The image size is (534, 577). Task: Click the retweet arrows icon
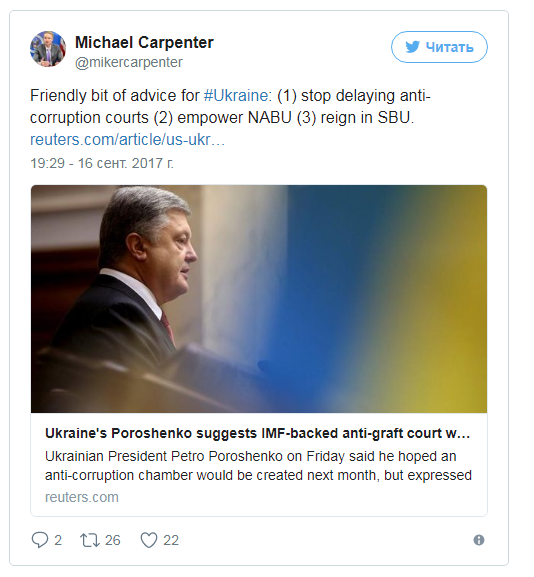(x=90, y=540)
